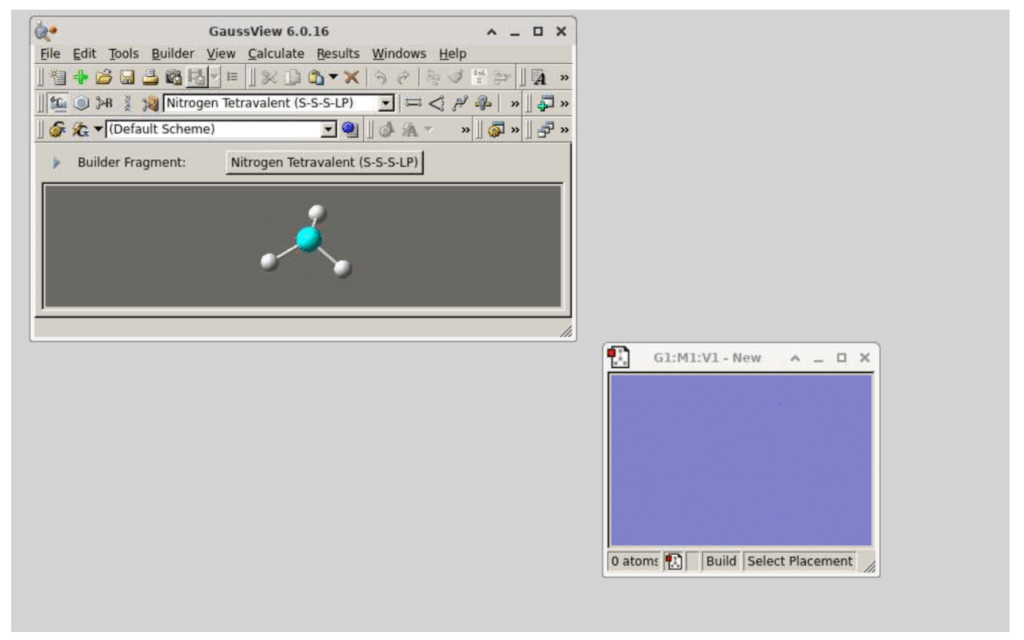Viewport: 1024px width, 640px height.
Task: Click the Nitrogen Tetravalent (S-S-S-LP) button
Action: pos(325,162)
